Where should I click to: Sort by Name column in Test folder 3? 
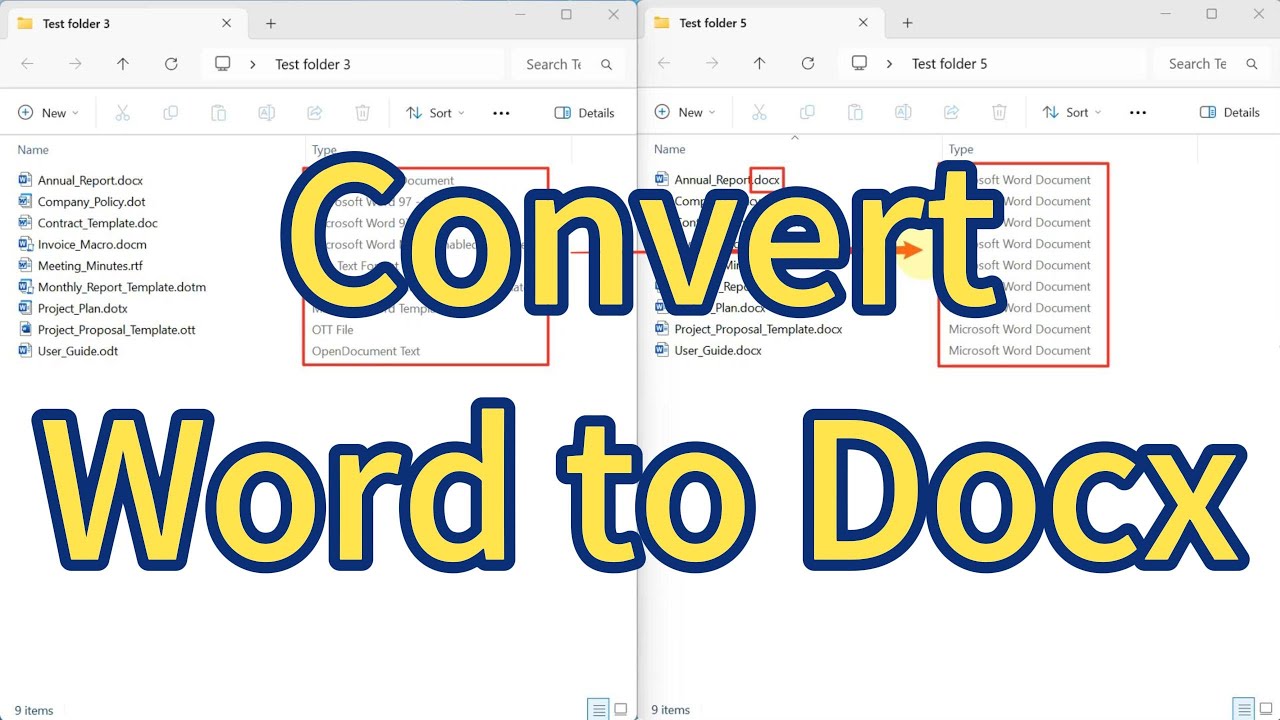[x=33, y=150]
